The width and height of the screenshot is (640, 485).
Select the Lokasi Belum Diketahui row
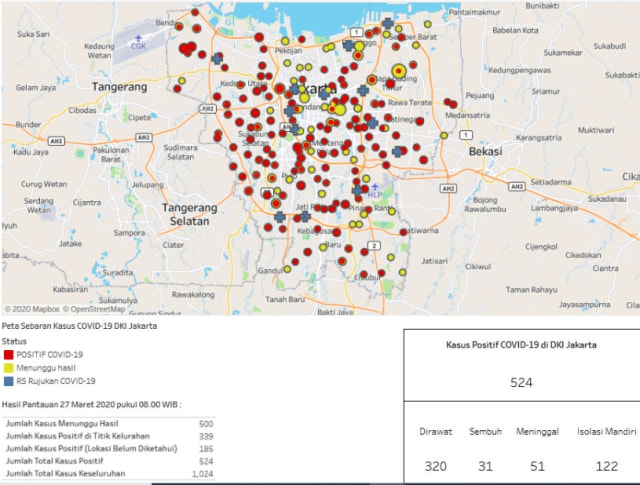click(x=109, y=449)
